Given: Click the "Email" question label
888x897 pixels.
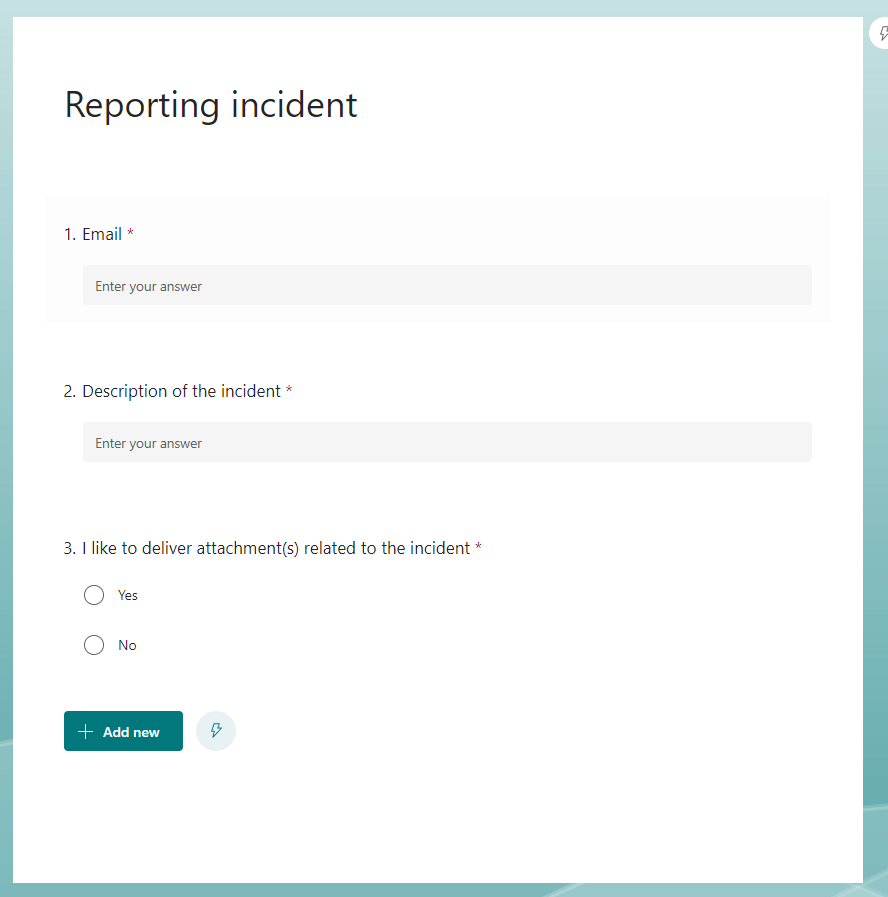Looking at the screenshot, I should tap(102, 234).
